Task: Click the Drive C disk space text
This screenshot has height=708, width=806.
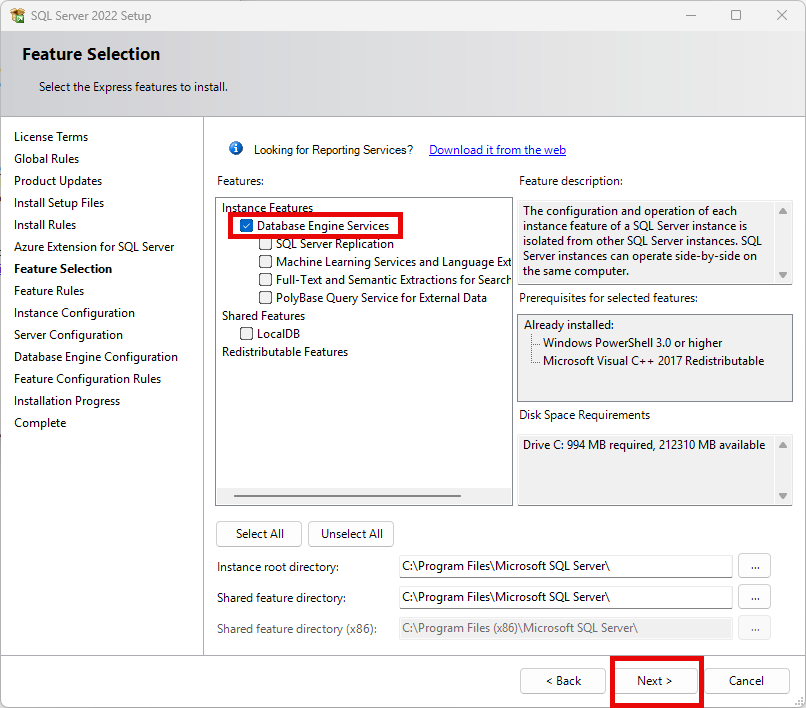Action: coord(644,445)
